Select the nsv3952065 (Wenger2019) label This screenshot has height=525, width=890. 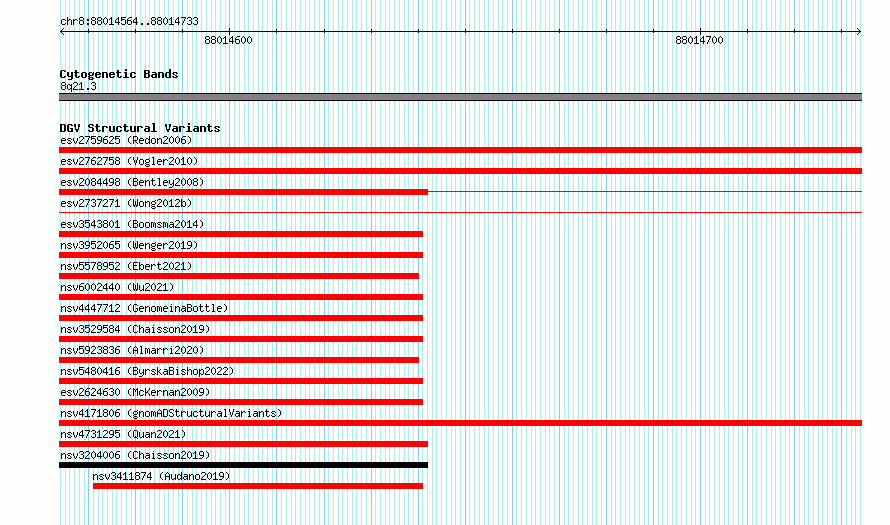129,245
